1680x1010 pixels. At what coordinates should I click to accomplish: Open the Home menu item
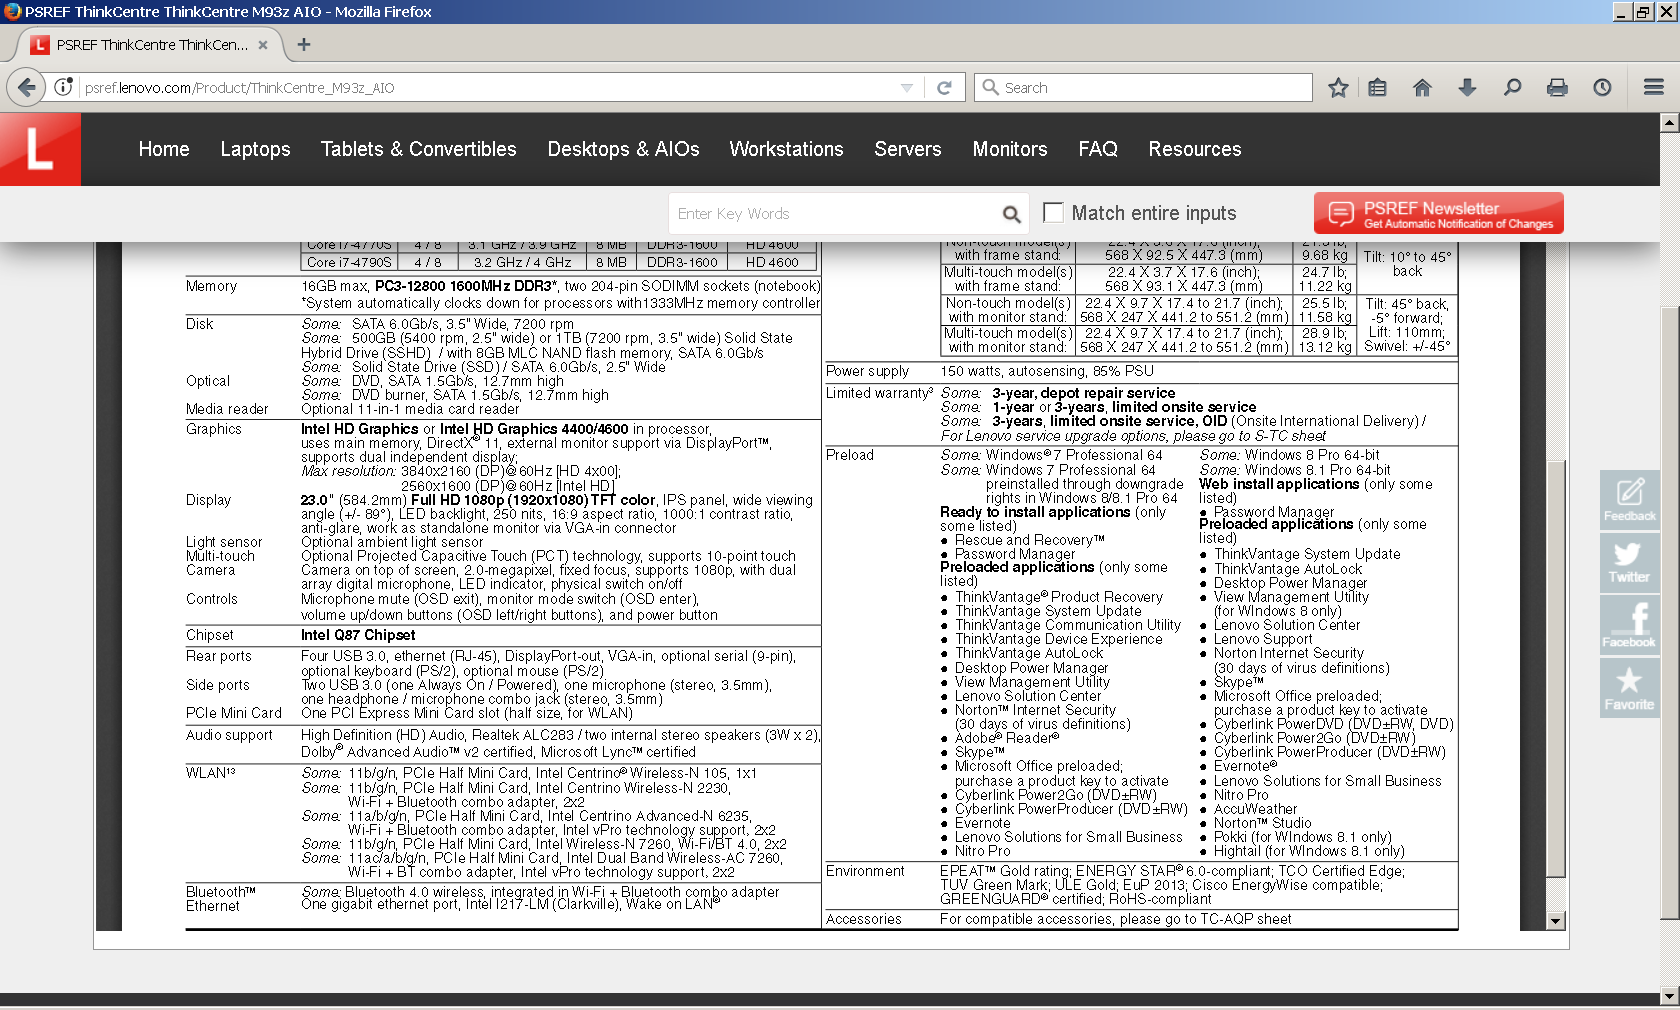(x=164, y=149)
